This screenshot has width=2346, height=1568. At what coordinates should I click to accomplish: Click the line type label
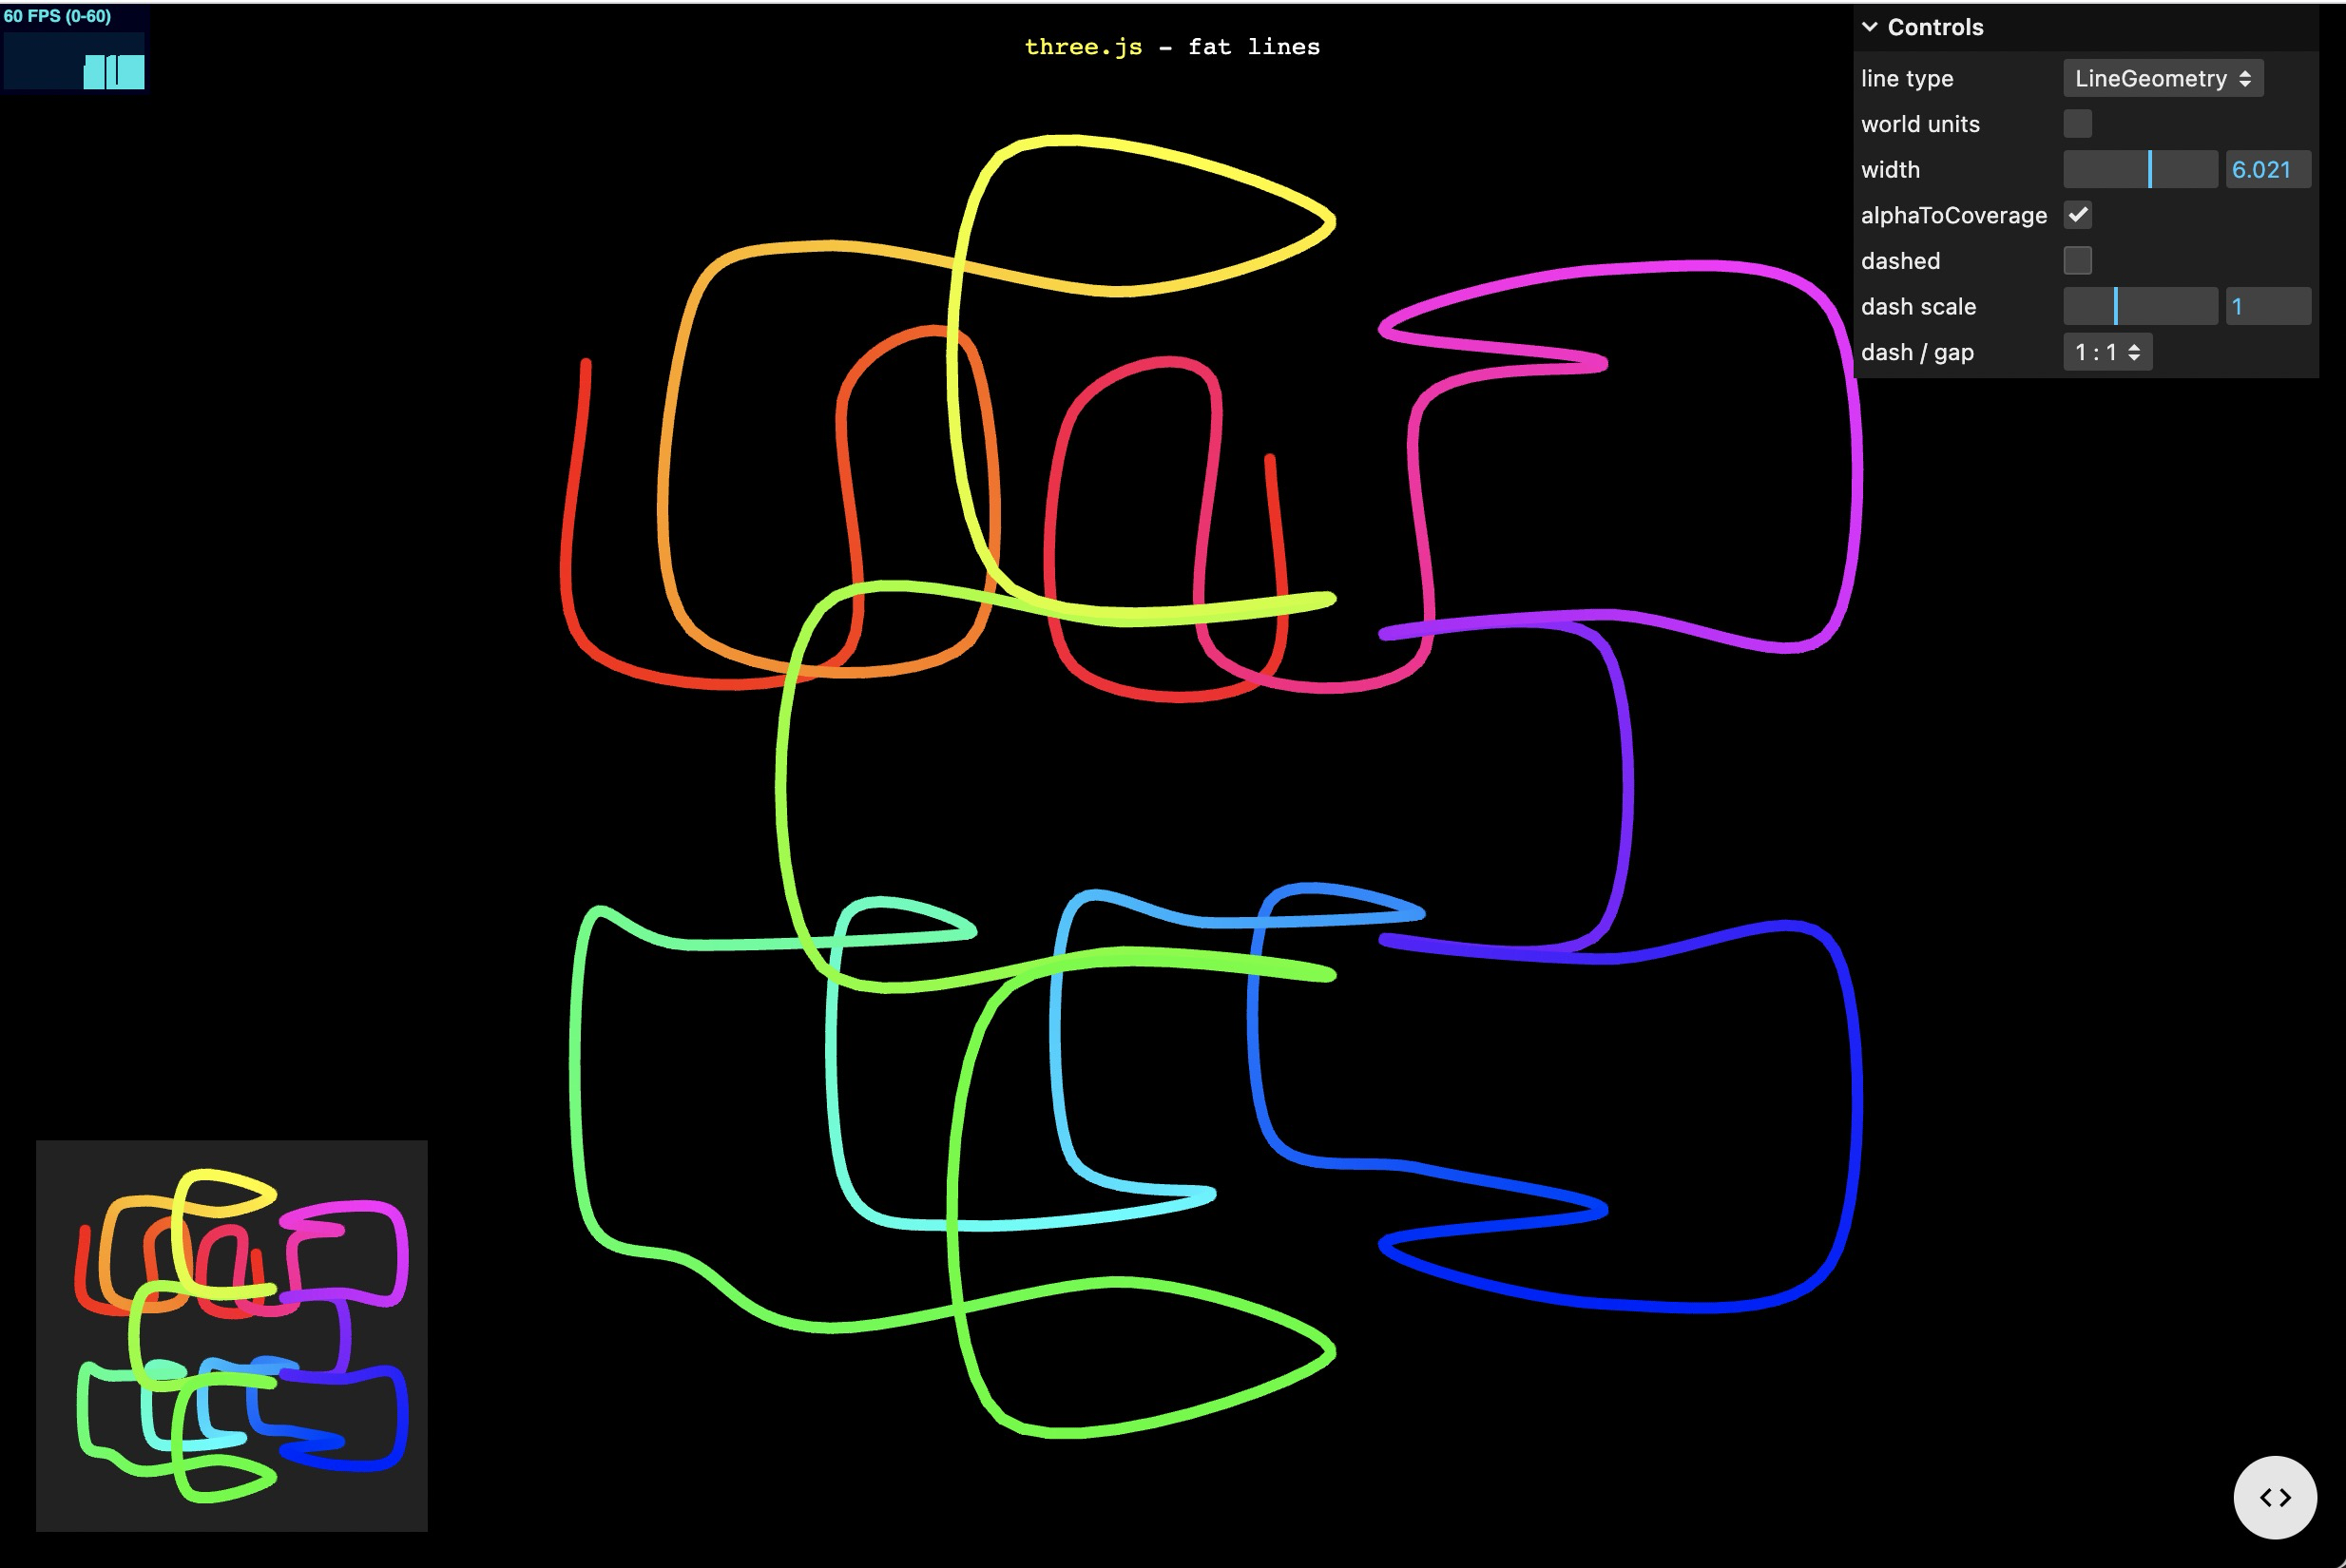pyautogui.click(x=1906, y=79)
